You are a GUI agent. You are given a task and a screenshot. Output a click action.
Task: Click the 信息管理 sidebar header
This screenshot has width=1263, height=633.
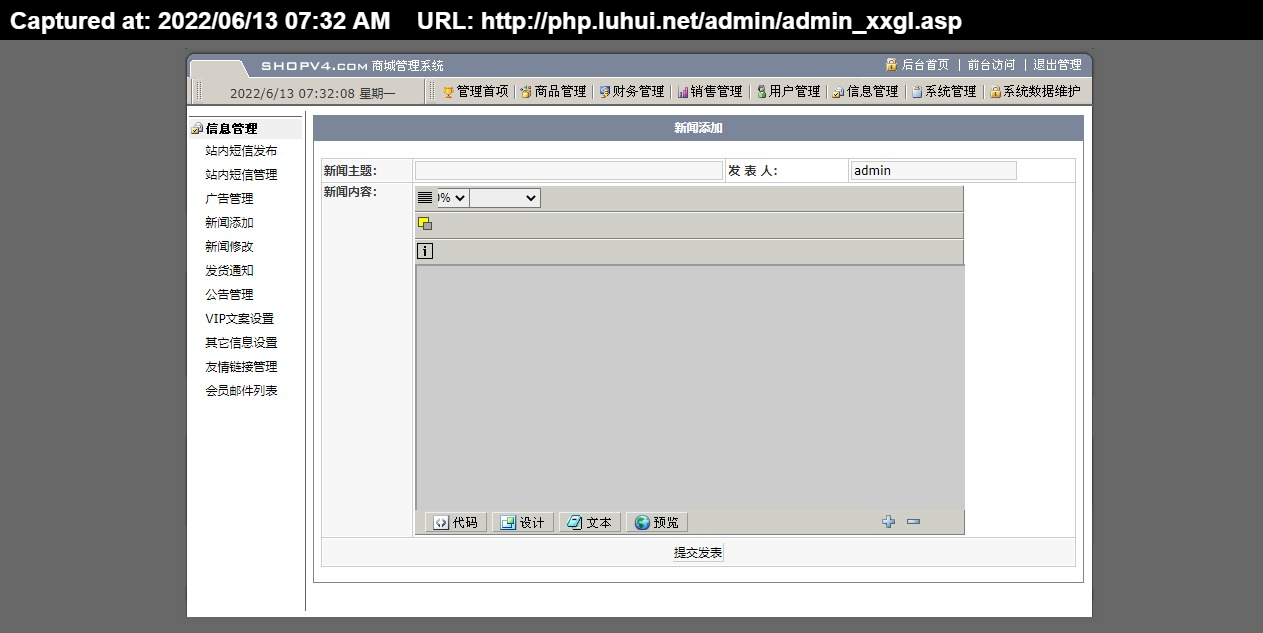(x=231, y=129)
